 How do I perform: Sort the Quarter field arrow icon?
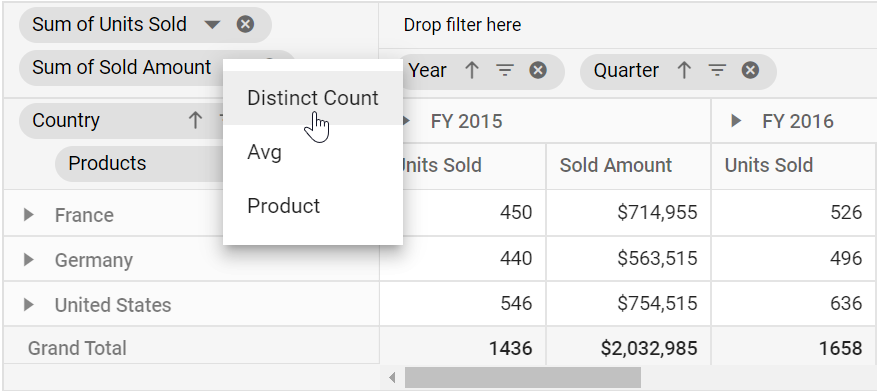[x=684, y=70]
